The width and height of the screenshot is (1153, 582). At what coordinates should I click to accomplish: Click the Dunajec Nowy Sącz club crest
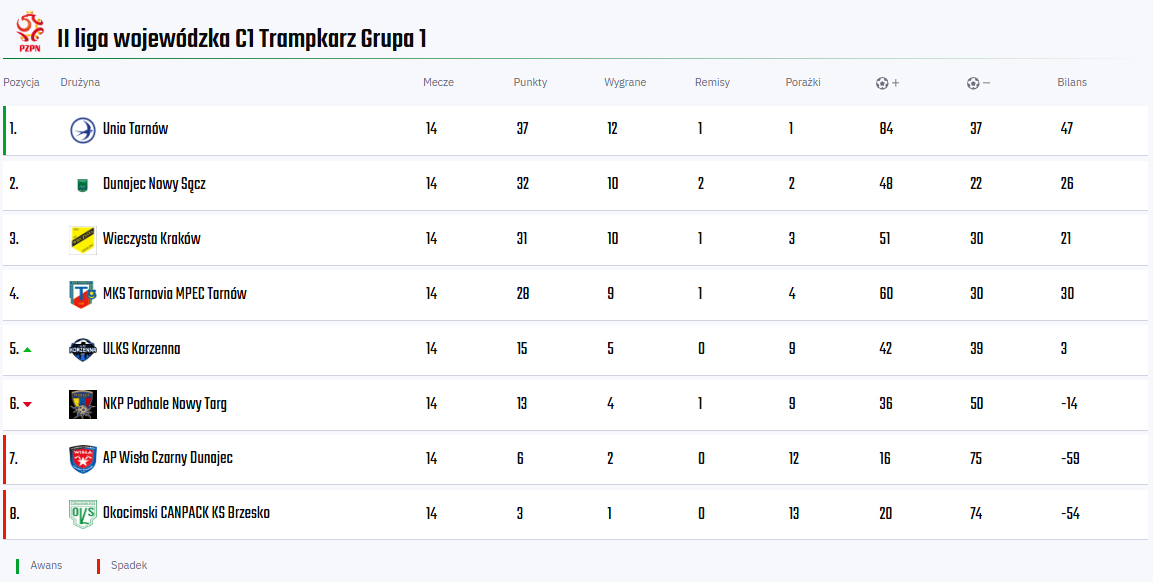pyautogui.click(x=82, y=184)
